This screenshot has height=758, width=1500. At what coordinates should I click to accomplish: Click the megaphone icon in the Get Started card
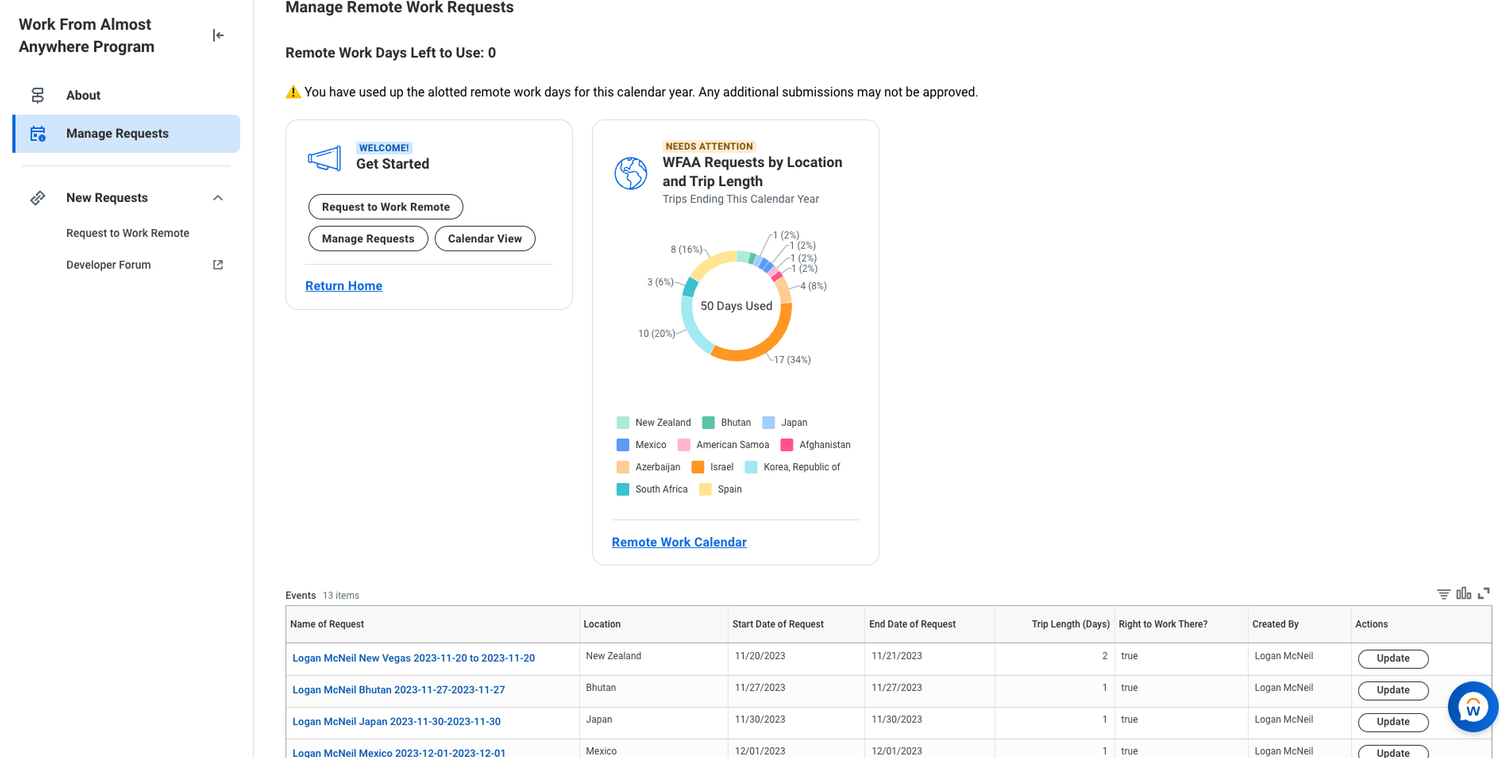[323, 157]
